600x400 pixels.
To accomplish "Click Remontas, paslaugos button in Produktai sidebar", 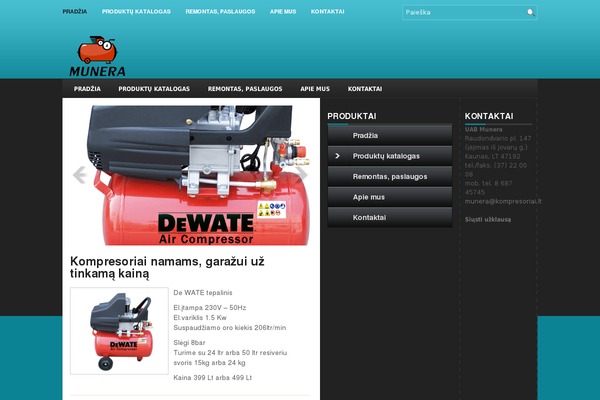I will click(x=390, y=176).
